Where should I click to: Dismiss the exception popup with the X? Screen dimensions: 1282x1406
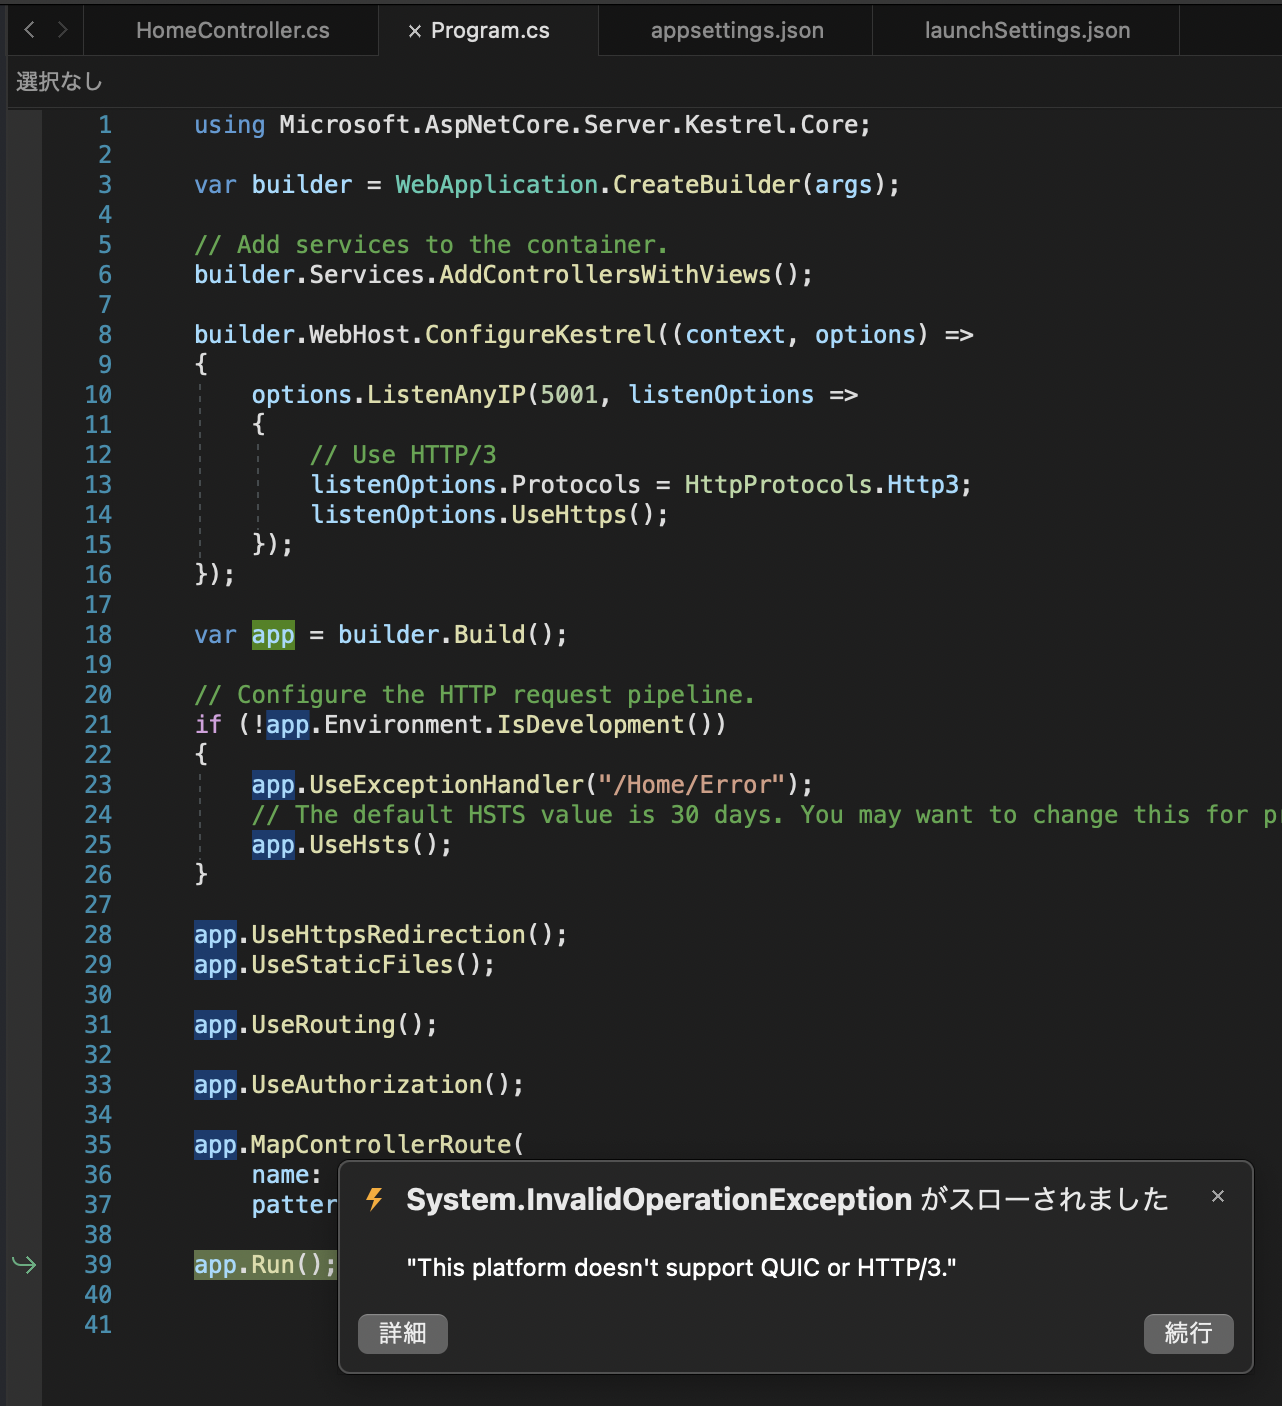(x=1218, y=1196)
